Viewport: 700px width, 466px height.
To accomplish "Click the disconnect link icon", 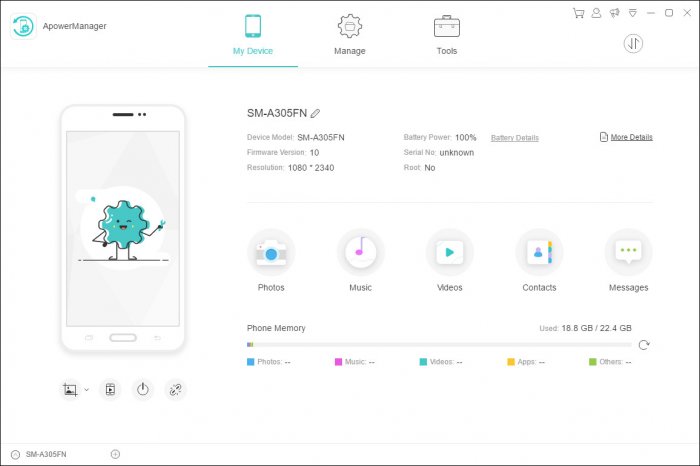I will [x=175, y=390].
